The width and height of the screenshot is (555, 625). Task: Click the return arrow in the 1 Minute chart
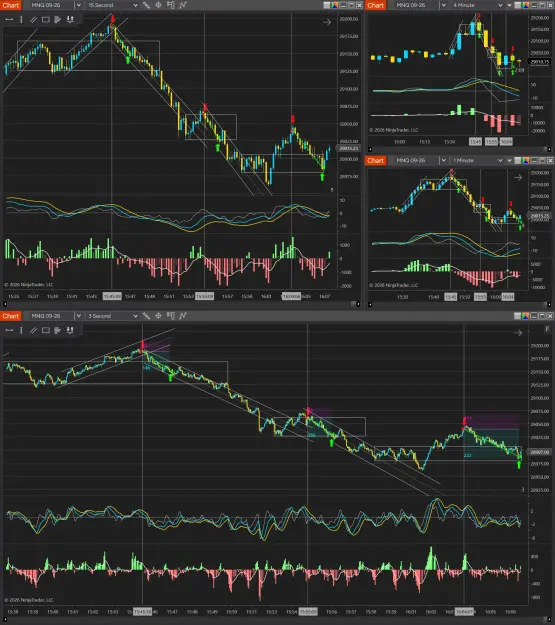tap(518, 177)
